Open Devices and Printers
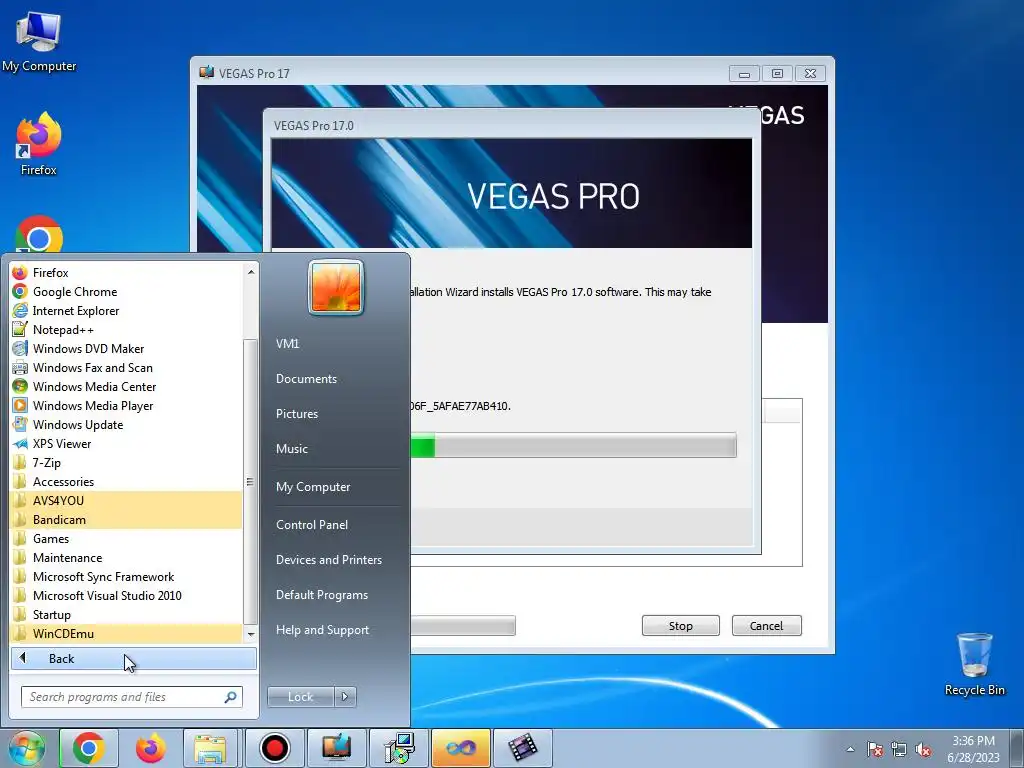Image resolution: width=1024 pixels, height=768 pixels. click(x=328, y=560)
